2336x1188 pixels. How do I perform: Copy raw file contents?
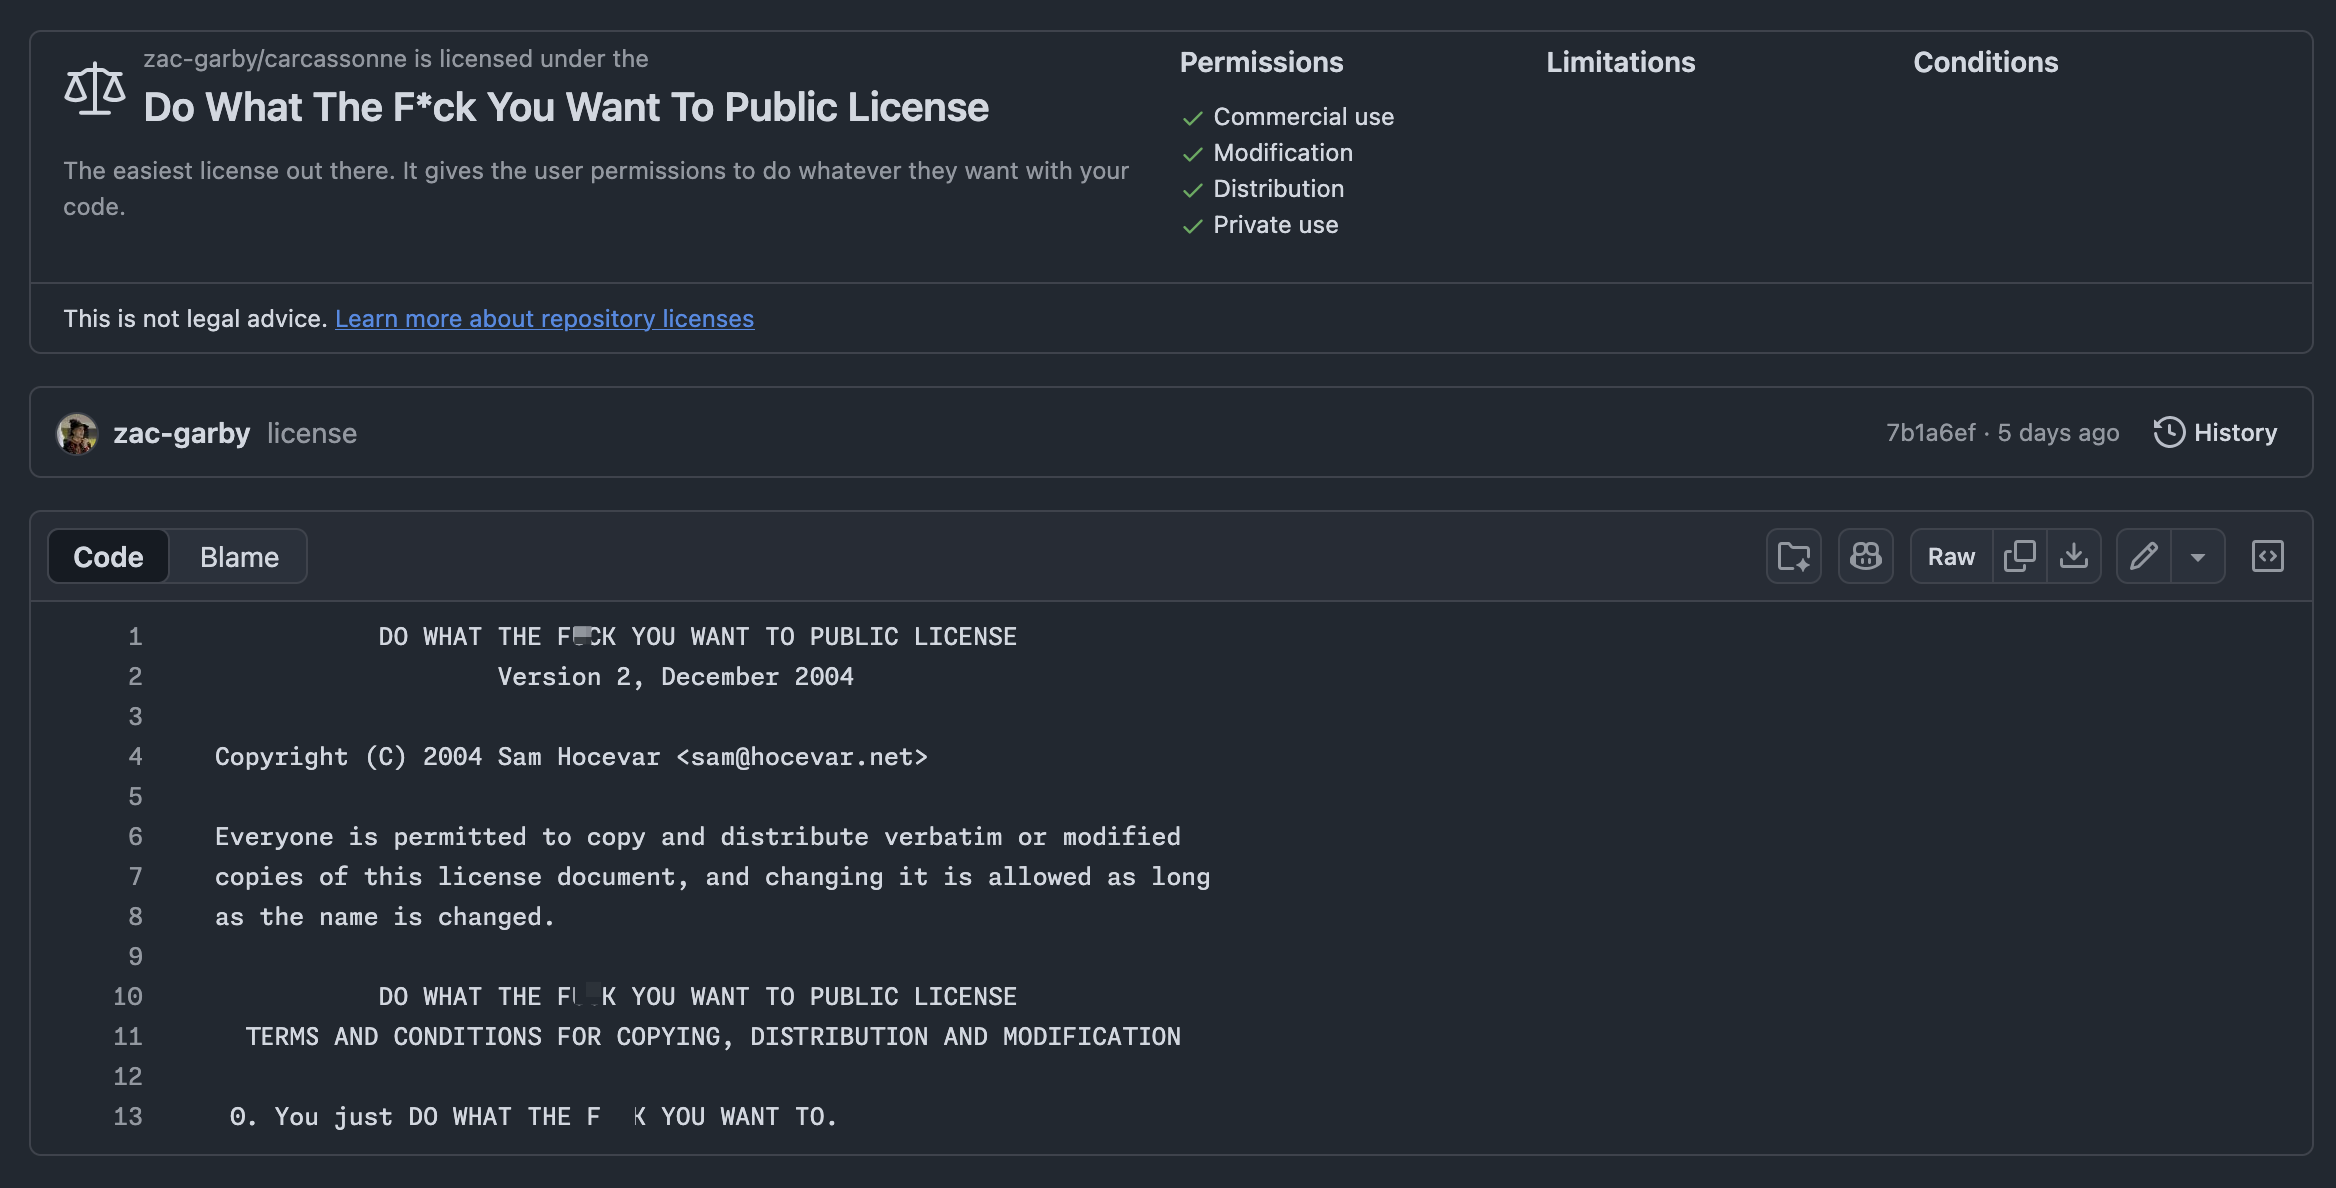[2021, 556]
